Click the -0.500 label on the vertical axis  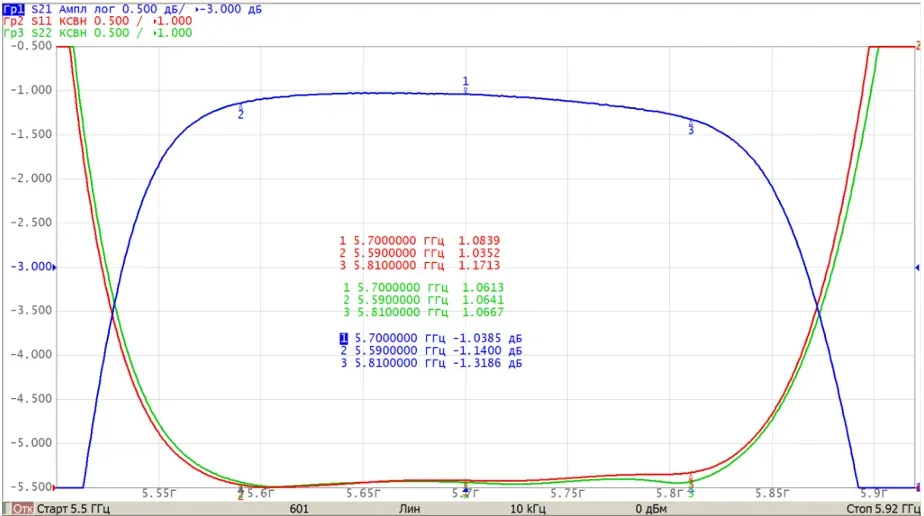point(31,46)
